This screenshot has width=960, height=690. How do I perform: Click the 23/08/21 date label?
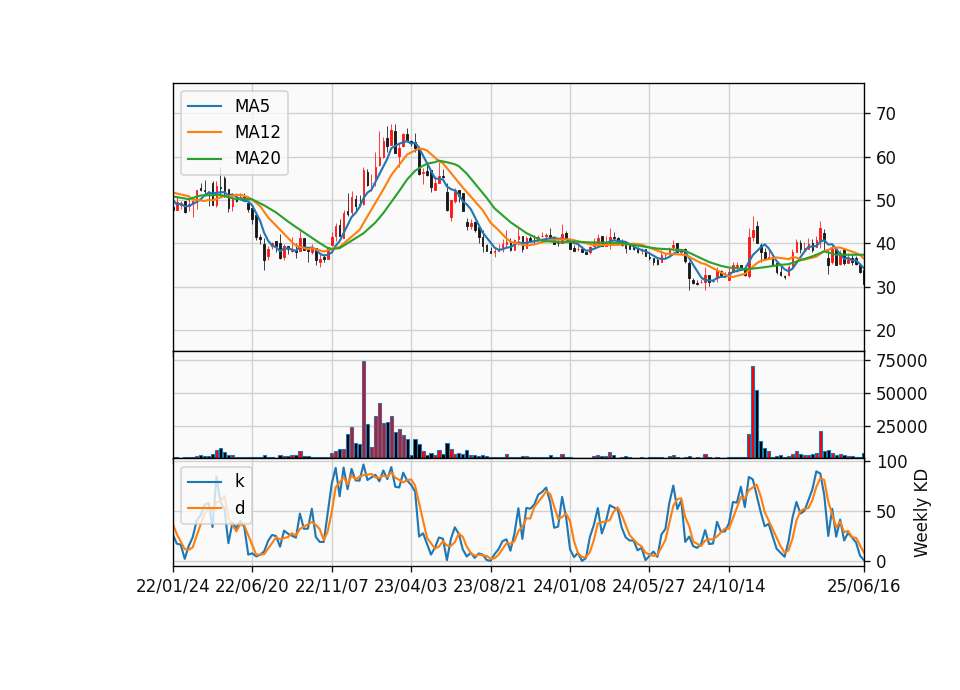tap(490, 586)
